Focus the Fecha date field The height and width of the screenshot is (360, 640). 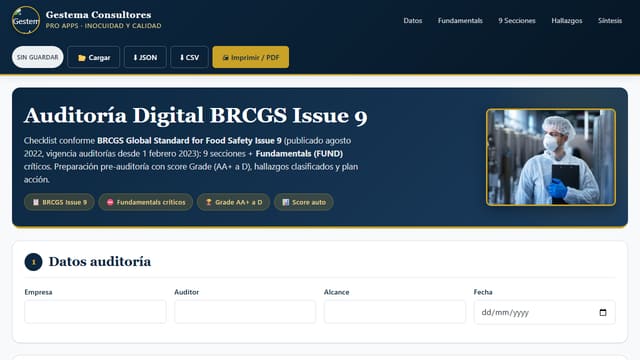[544, 312]
